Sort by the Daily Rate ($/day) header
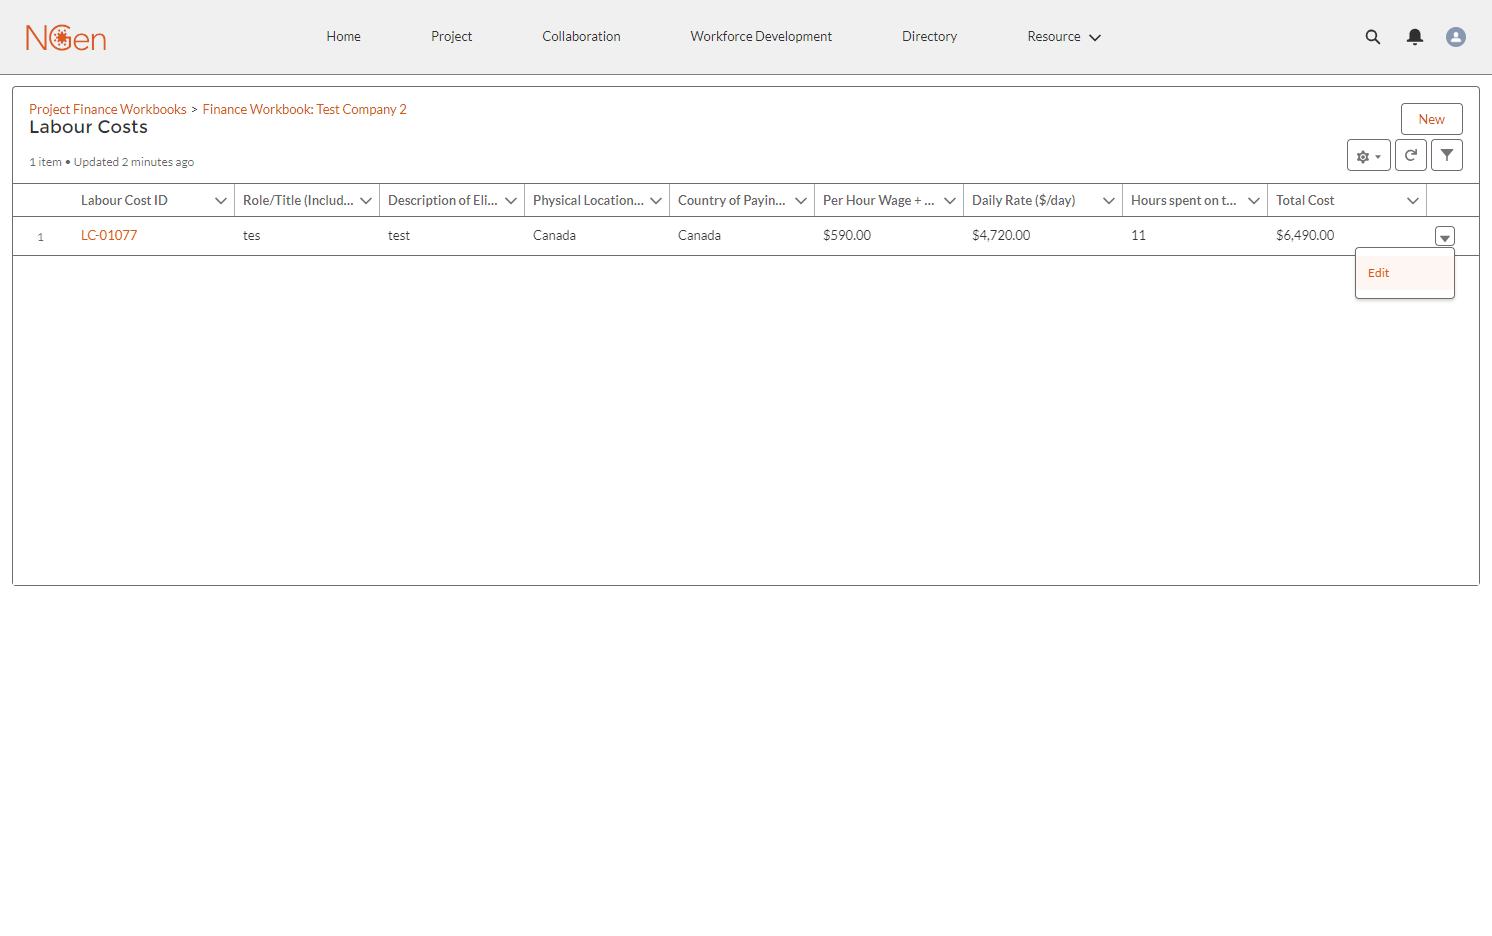Viewport: 1492px width, 936px height. pos(1024,201)
